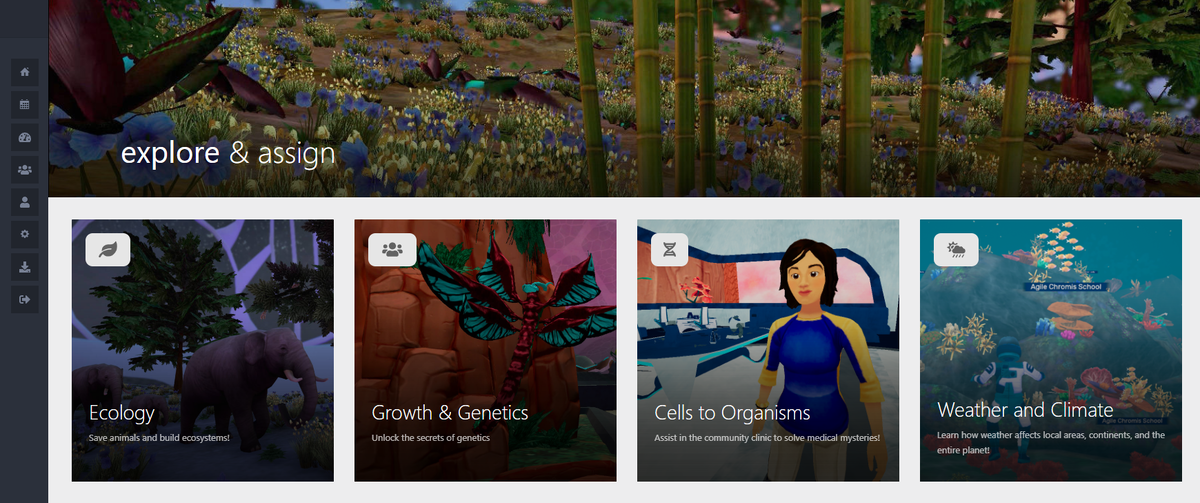Click the download icon in sidebar

(25, 267)
